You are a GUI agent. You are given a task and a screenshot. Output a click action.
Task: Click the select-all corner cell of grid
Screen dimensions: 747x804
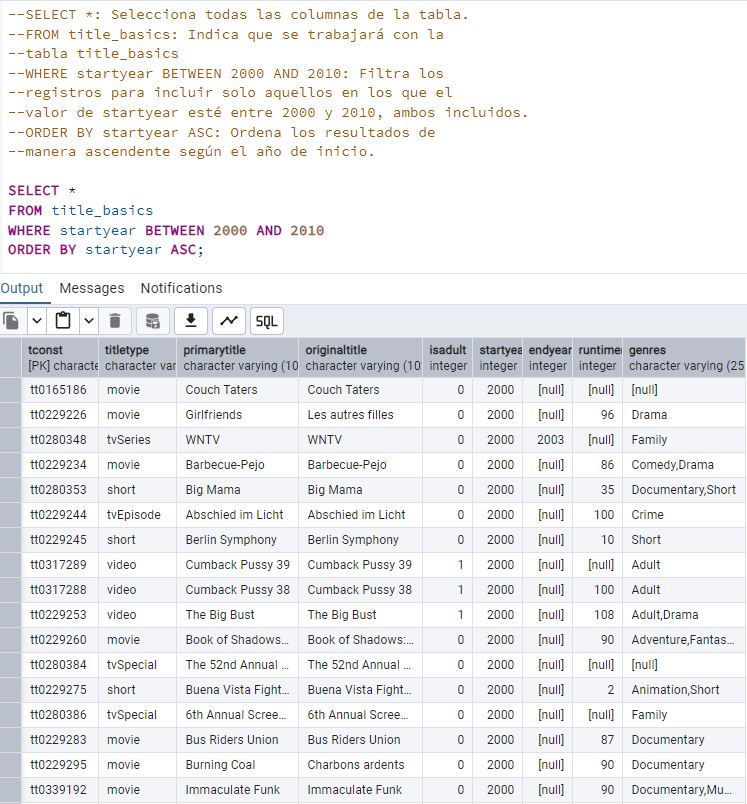coord(11,358)
